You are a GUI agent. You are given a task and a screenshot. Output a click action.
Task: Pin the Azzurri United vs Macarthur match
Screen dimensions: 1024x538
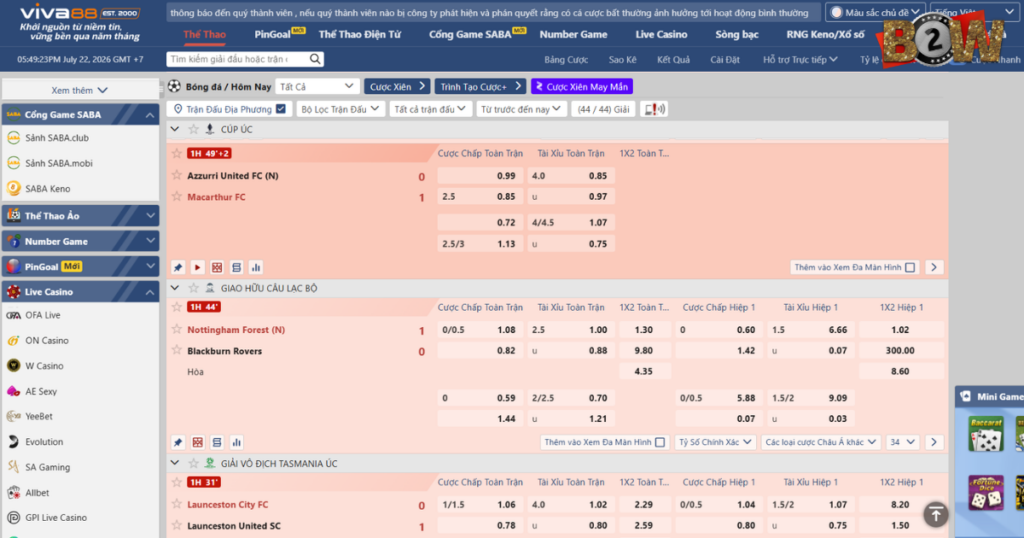click(178, 267)
